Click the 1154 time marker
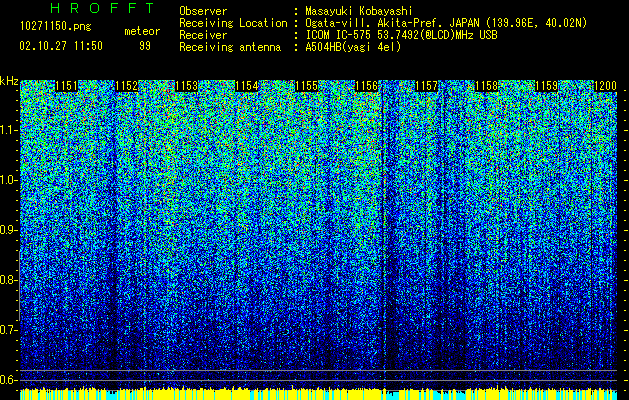The image size is (629, 400). [x=246, y=86]
